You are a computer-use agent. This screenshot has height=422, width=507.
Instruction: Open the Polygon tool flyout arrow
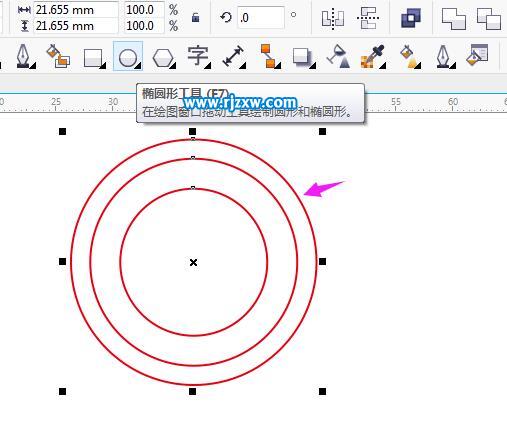[172, 66]
